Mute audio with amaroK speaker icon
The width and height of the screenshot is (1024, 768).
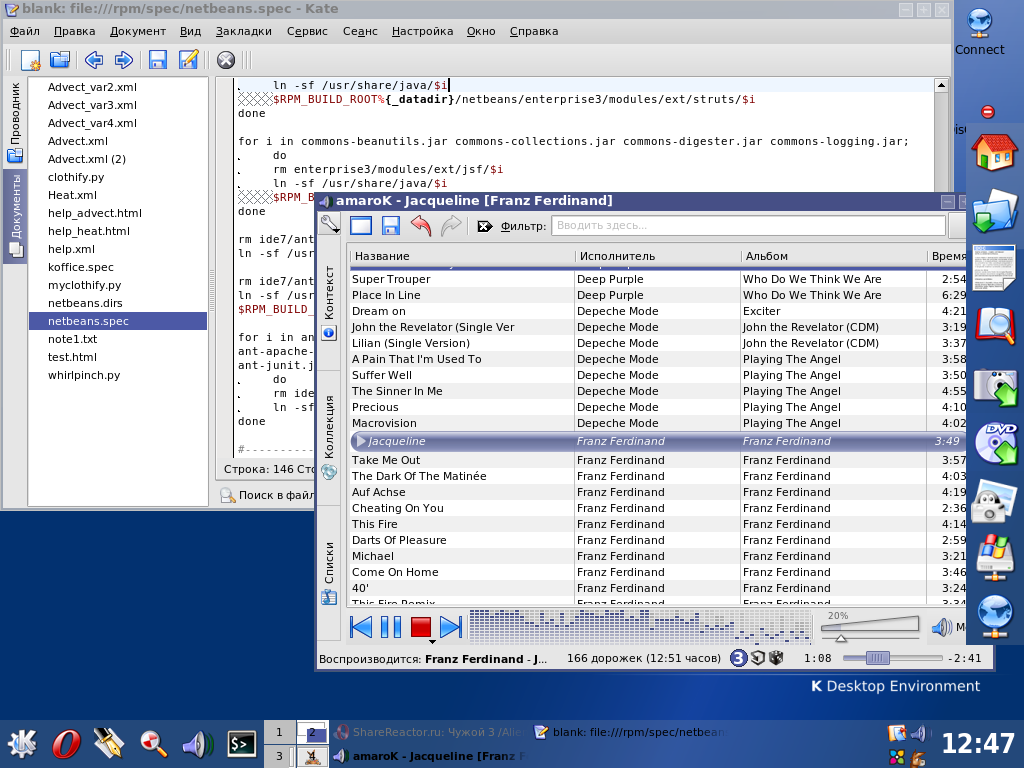point(941,628)
